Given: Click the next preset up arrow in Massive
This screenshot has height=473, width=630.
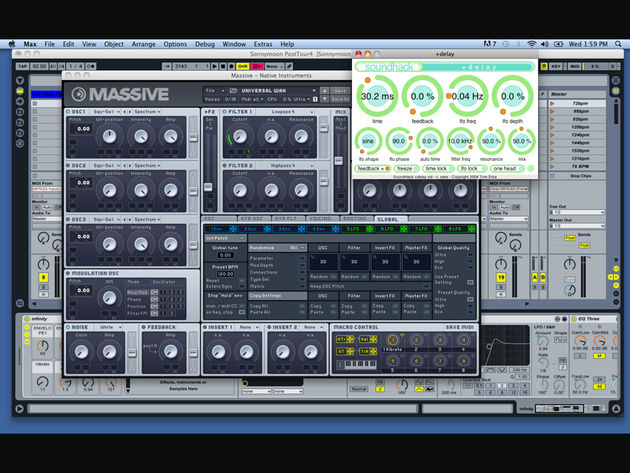Looking at the screenshot, I should tap(325, 90).
